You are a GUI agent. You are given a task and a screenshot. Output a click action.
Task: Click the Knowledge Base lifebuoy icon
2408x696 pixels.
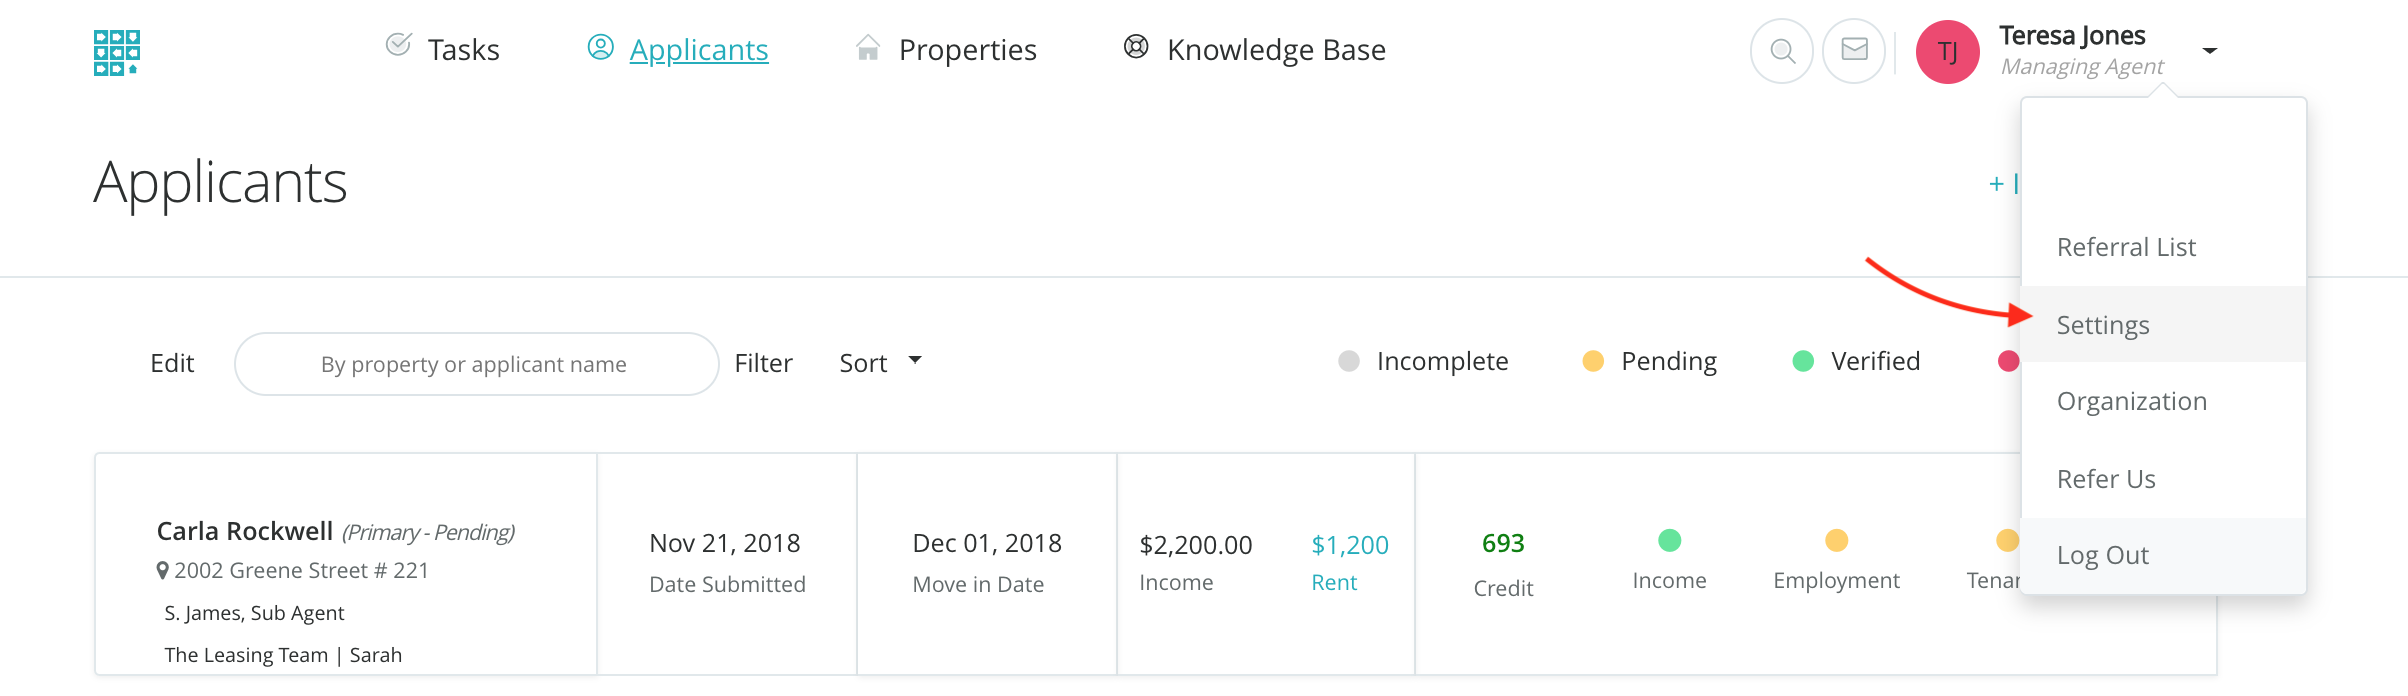1136,47
